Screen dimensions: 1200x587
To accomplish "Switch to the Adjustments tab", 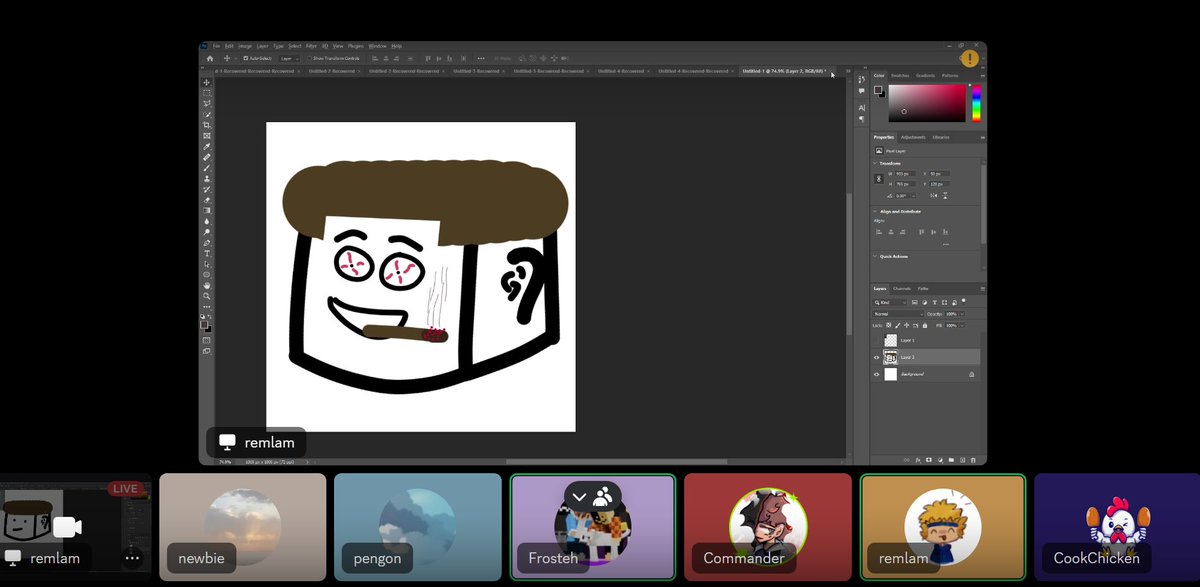I will click(x=913, y=137).
